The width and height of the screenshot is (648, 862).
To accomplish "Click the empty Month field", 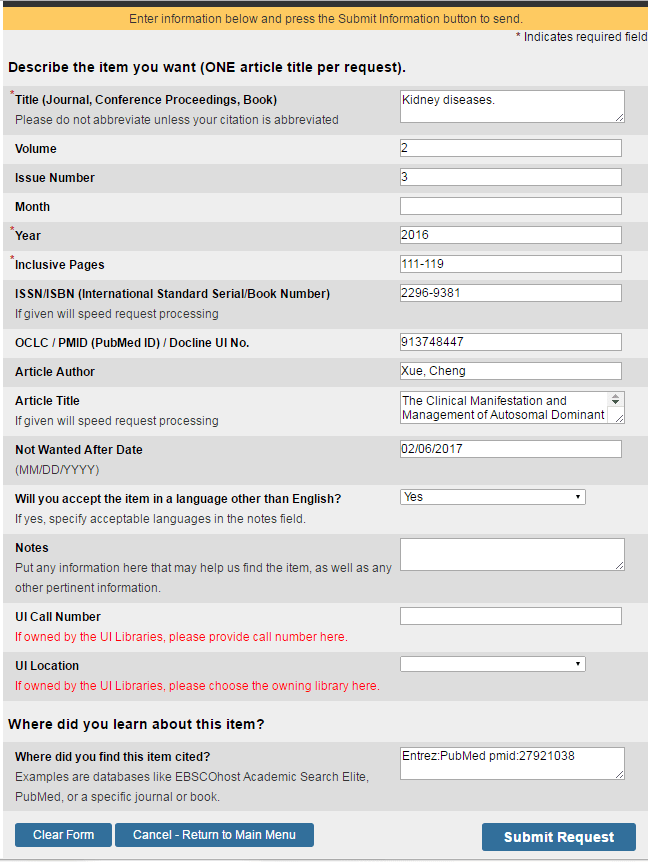I will pos(510,206).
